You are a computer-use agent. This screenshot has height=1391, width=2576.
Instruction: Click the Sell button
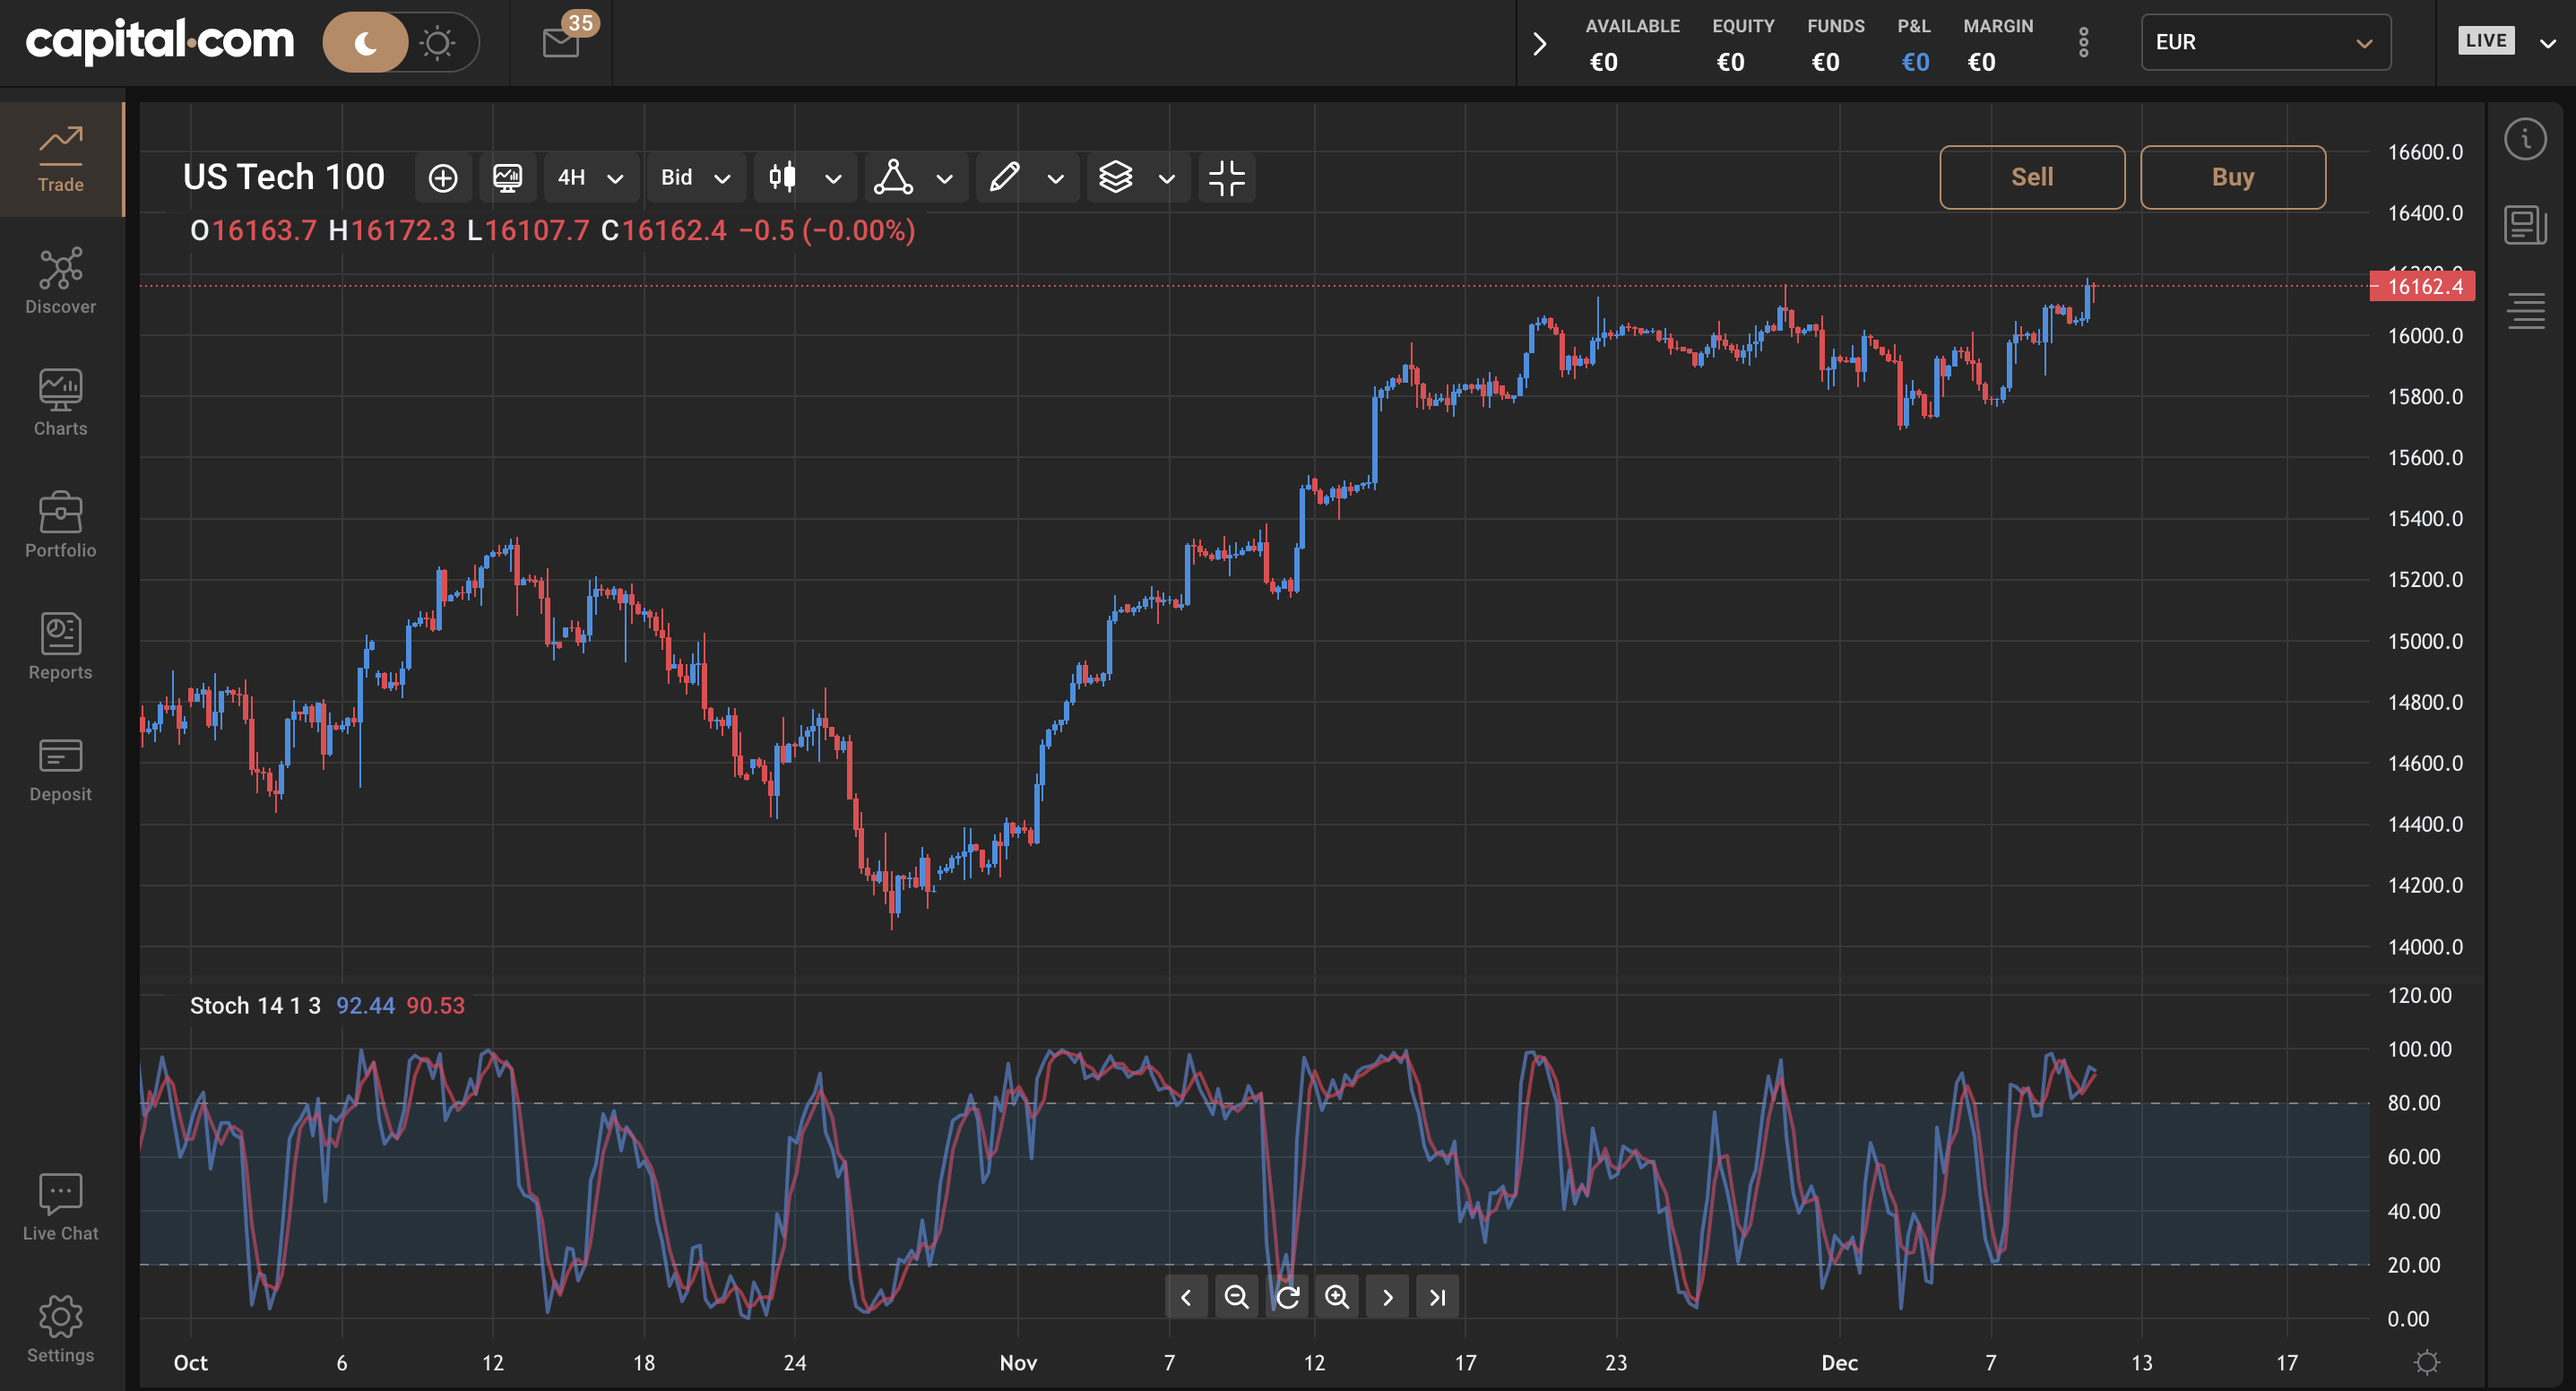tap(2032, 177)
